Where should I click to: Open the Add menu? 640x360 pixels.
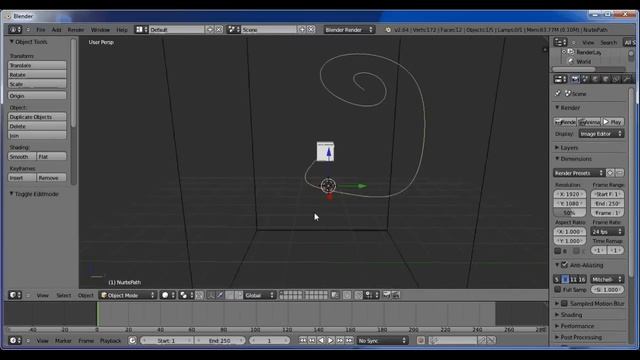56,29
